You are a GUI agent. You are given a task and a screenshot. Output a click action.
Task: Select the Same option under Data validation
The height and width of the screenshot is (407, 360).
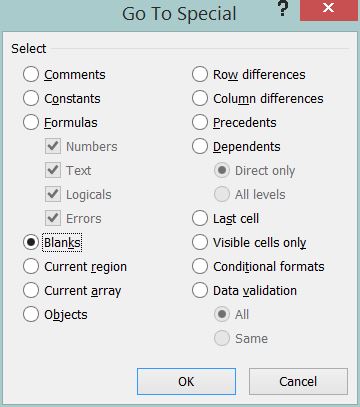(222, 338)
